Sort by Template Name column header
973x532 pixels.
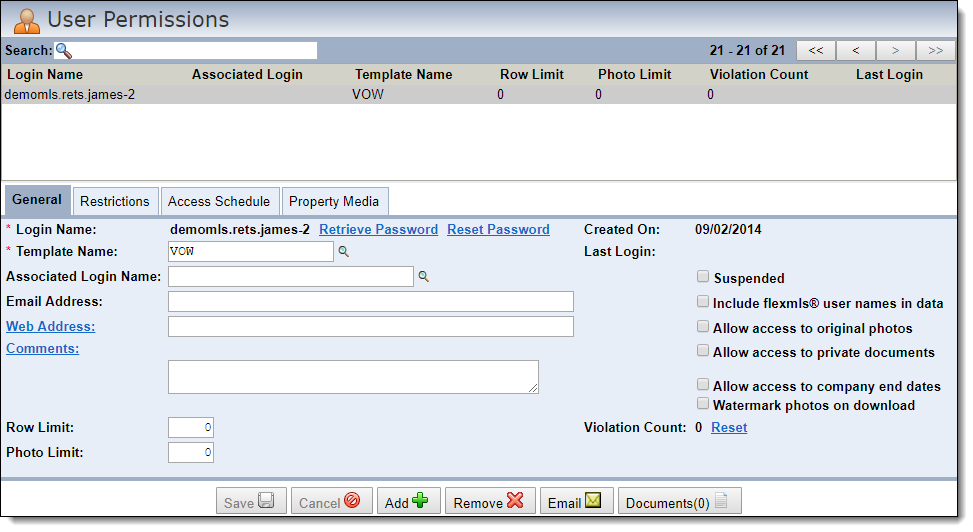(403, 74)
